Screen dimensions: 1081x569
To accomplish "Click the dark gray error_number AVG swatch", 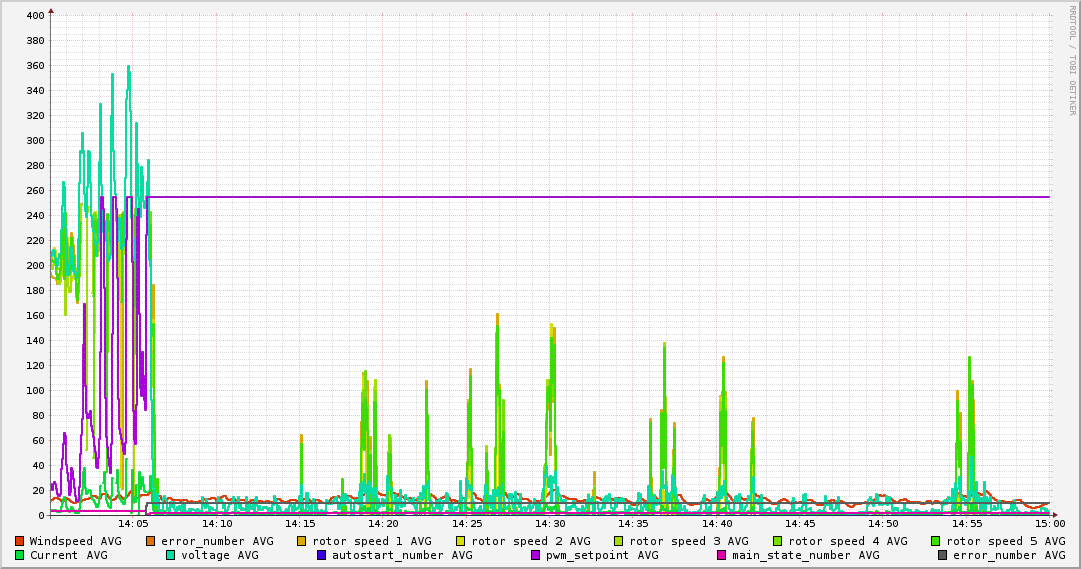I will click(943, 555).
